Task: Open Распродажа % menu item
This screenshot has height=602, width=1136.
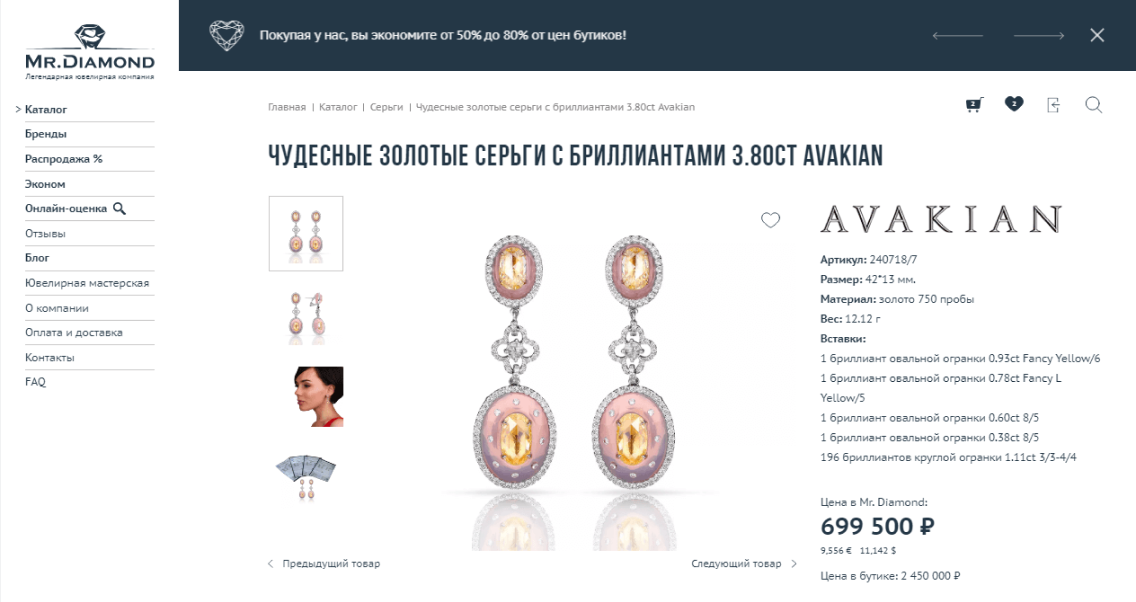Action: [x=64, y=159]
